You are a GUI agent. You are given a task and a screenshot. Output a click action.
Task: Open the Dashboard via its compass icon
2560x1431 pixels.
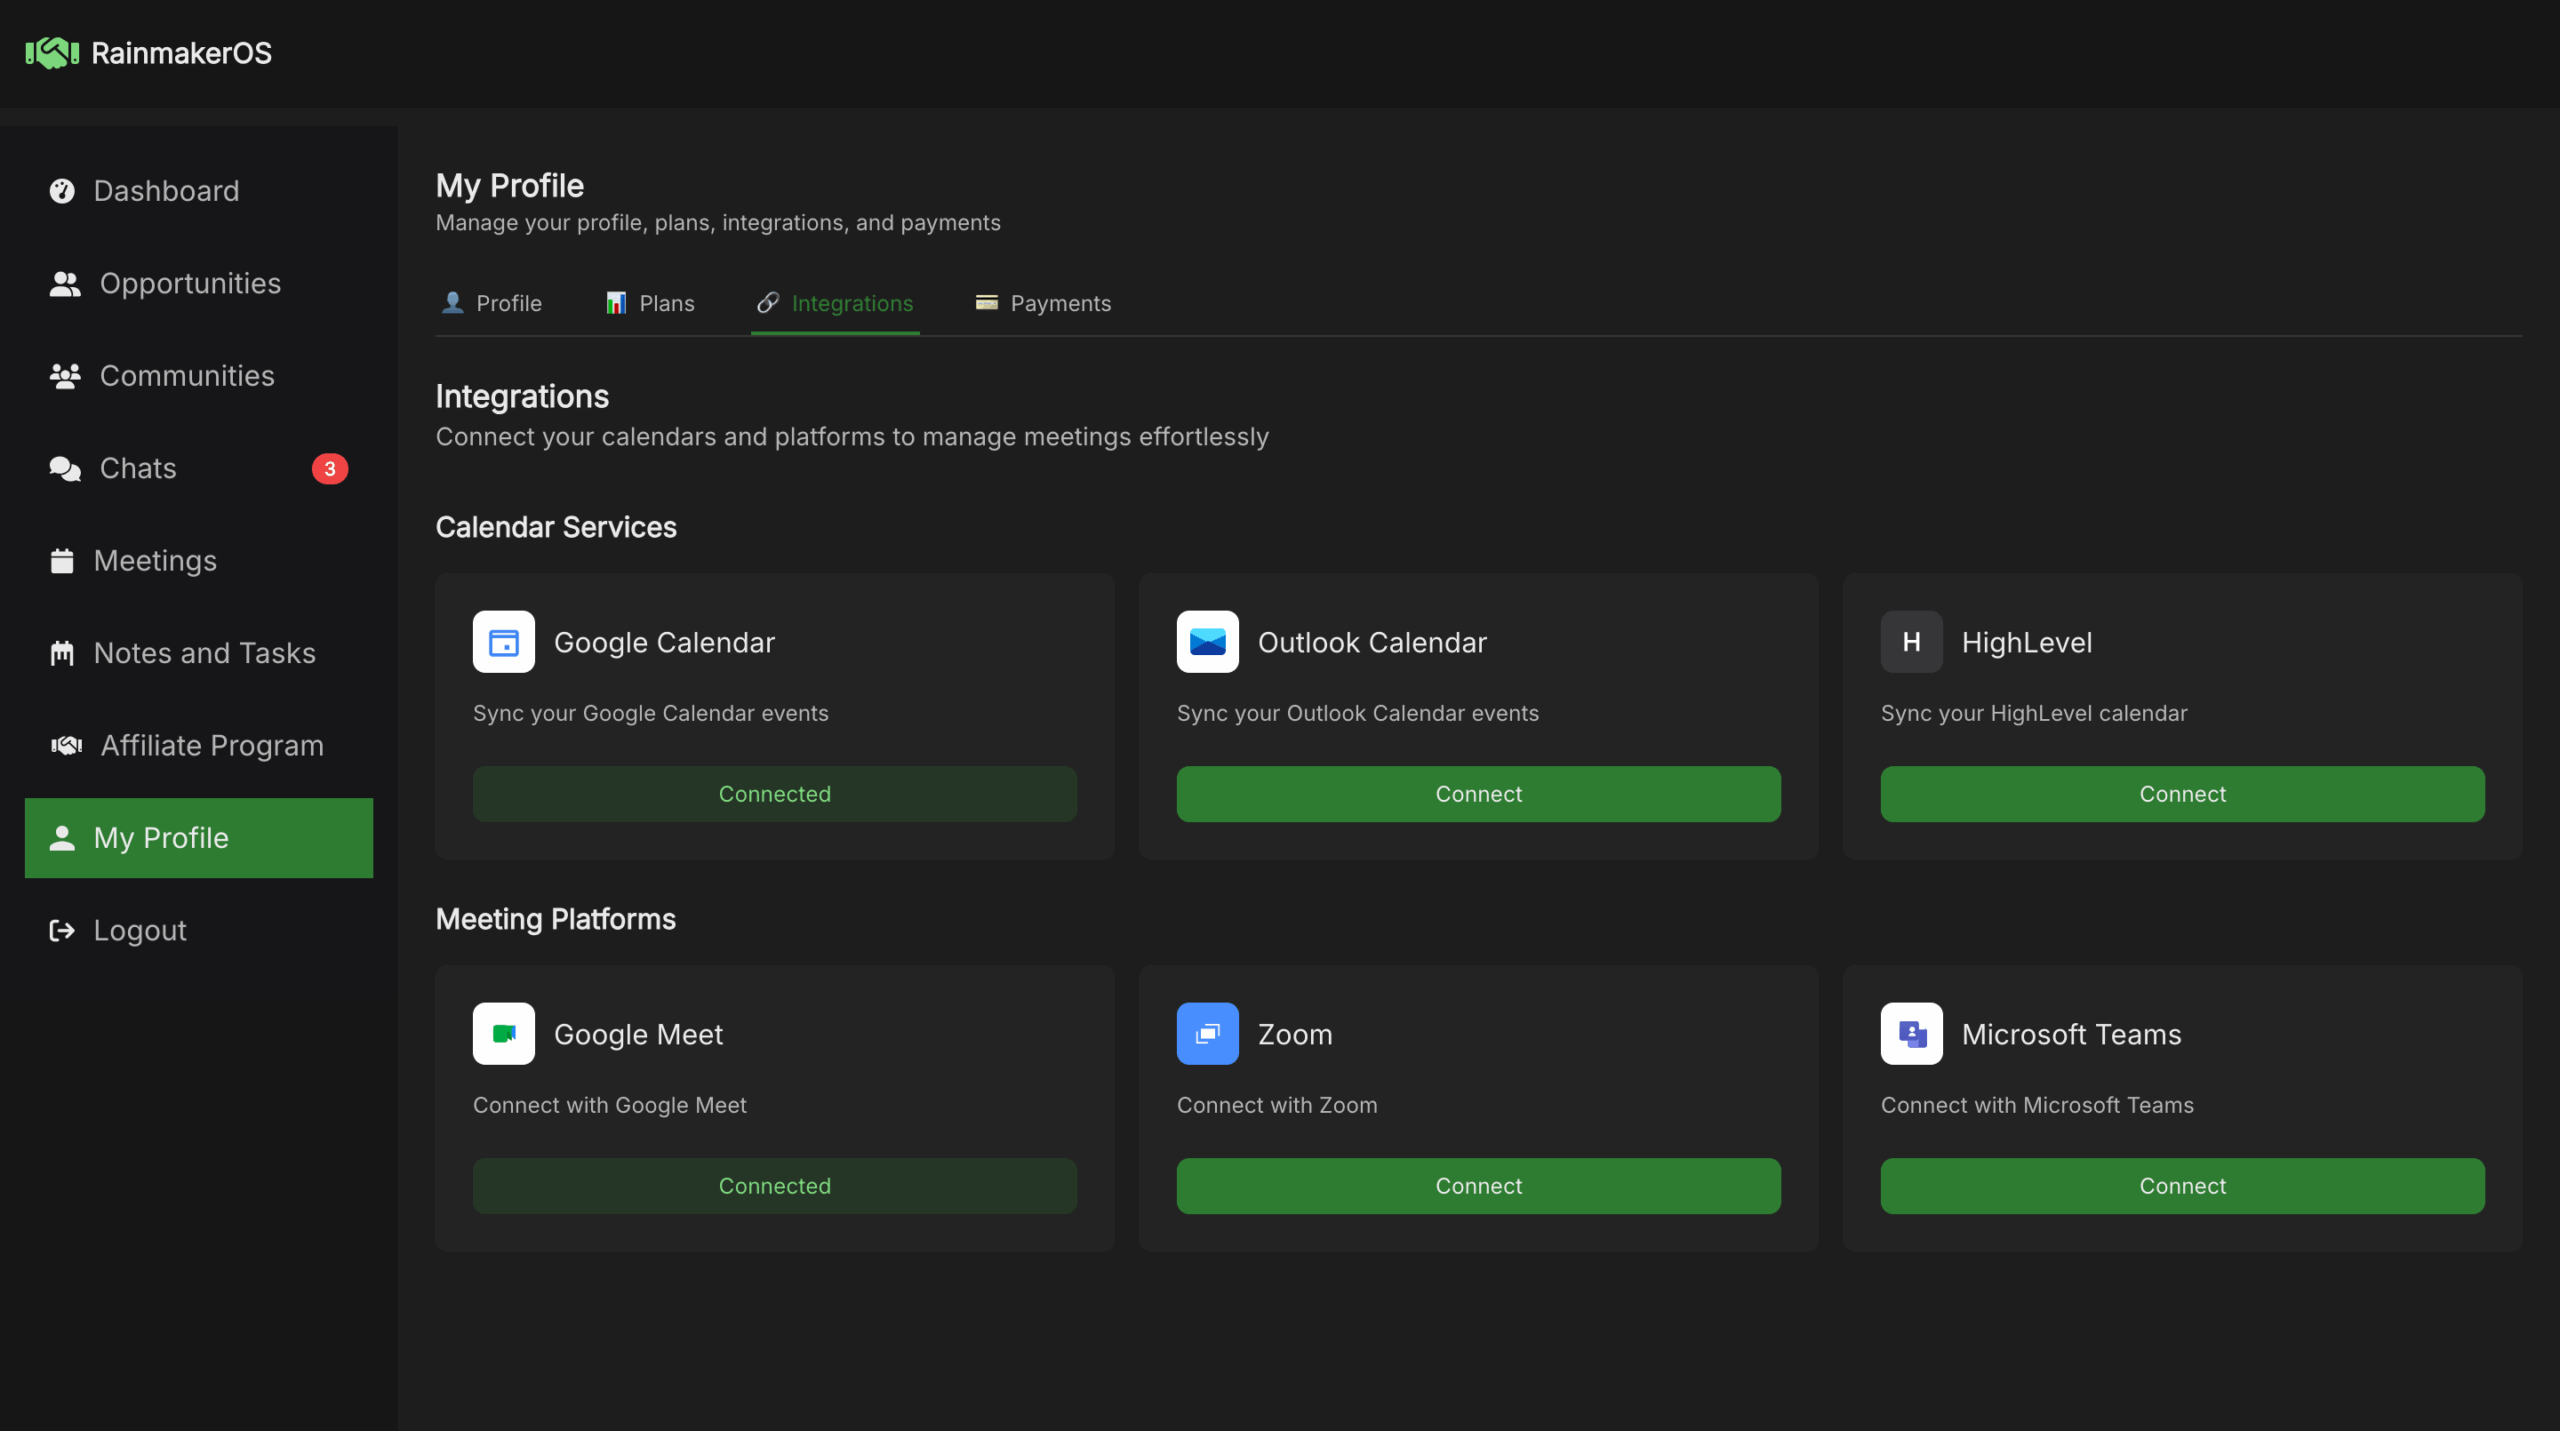63,190
